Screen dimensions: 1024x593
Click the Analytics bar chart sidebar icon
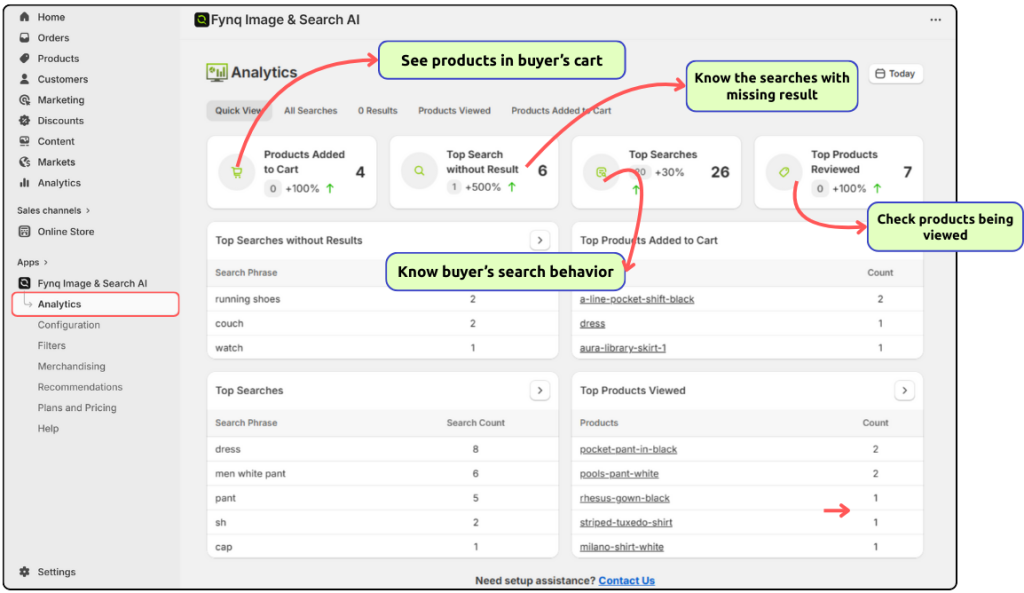pos(24,183)
